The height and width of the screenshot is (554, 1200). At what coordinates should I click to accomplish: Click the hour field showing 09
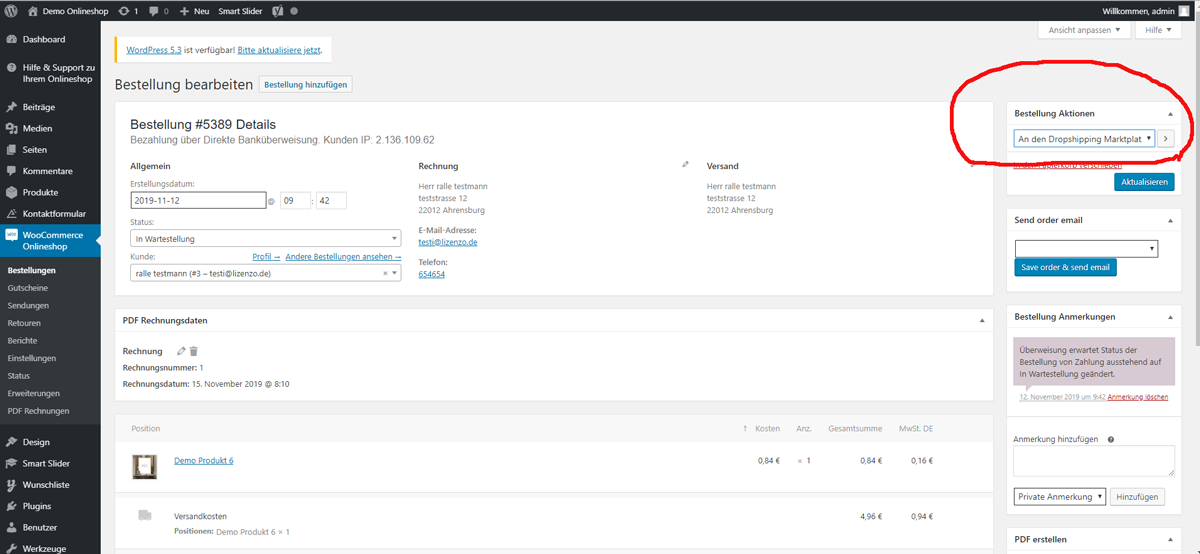point(295,201)
